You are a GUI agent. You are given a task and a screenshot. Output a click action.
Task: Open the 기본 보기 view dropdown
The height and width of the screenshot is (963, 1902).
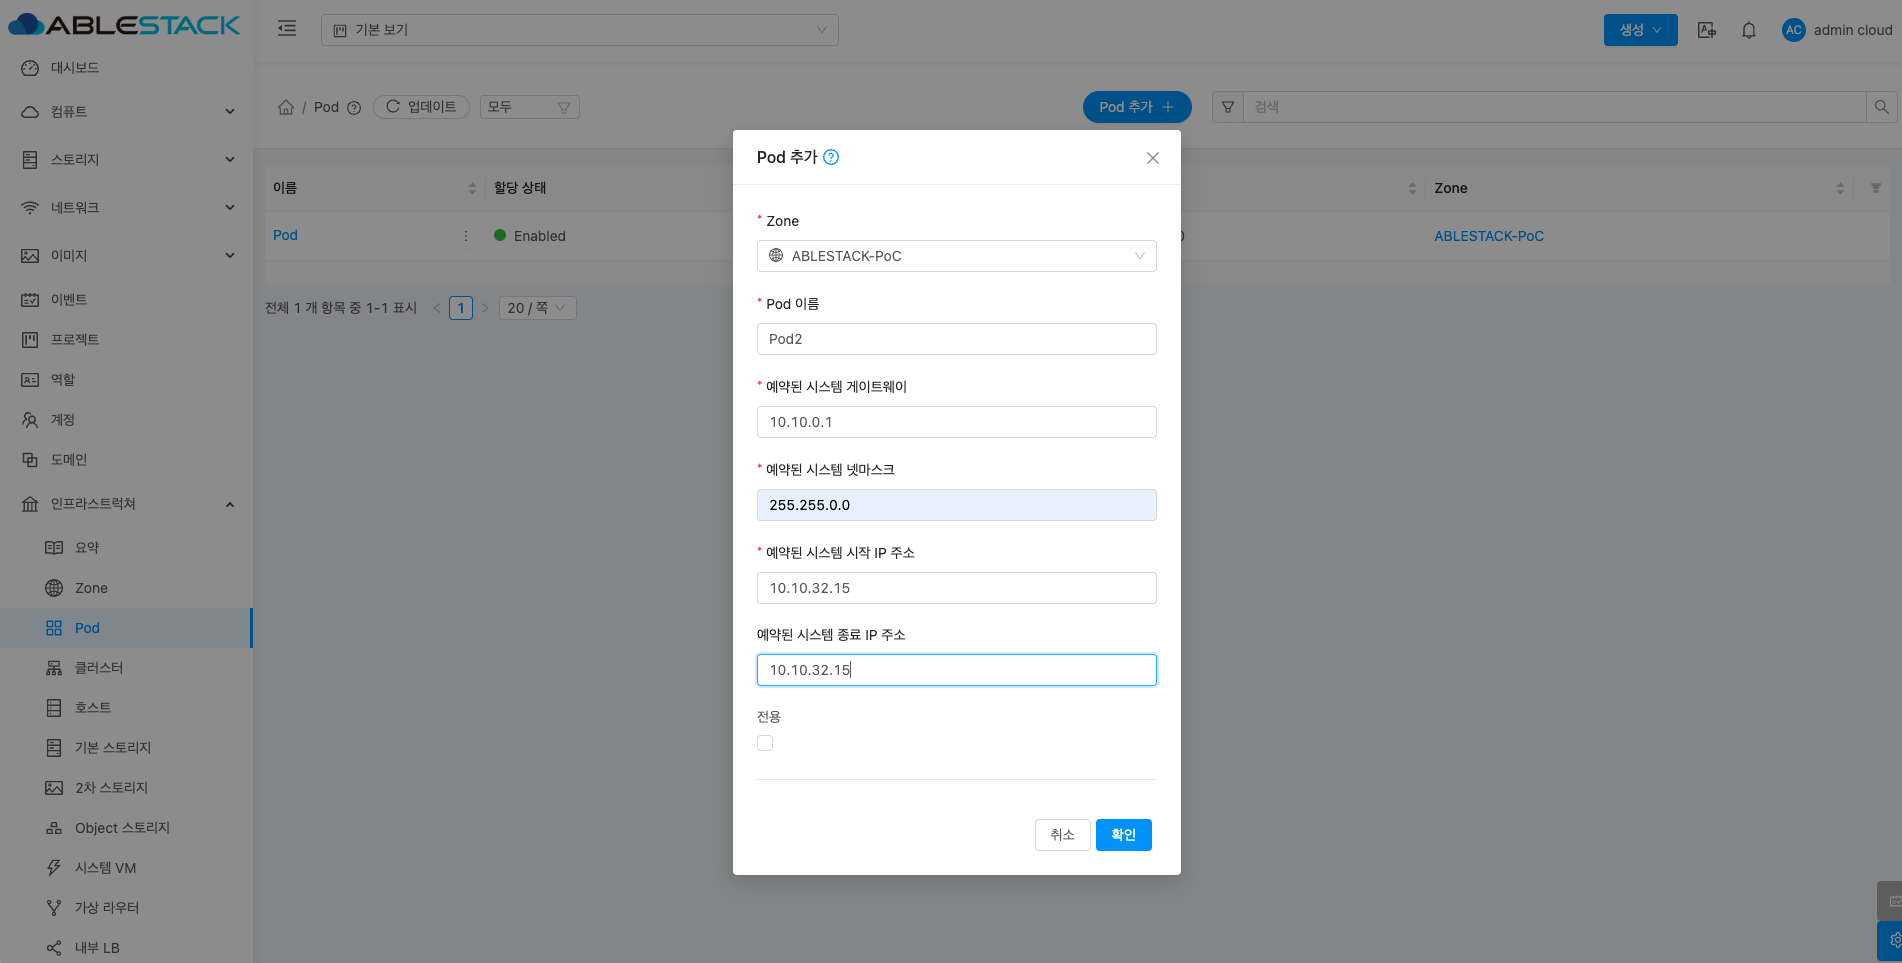(x=579, y=30)
